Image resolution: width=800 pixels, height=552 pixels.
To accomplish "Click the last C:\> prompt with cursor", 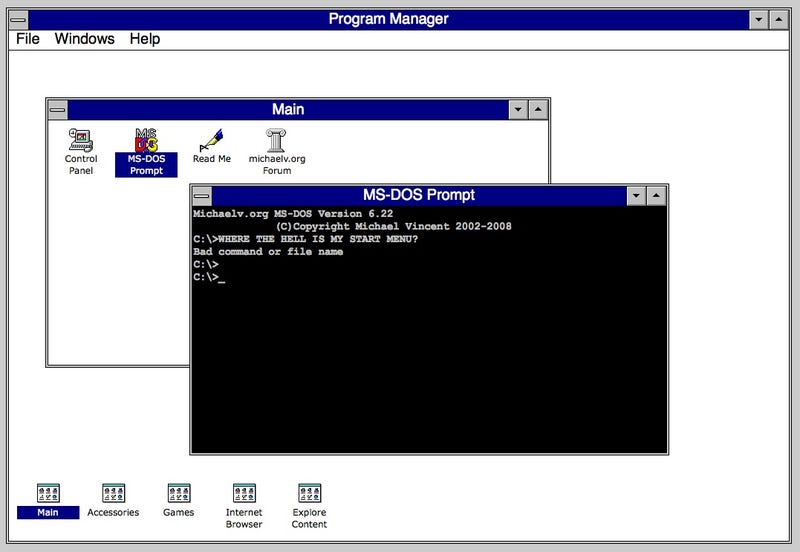I will [209, 277].
